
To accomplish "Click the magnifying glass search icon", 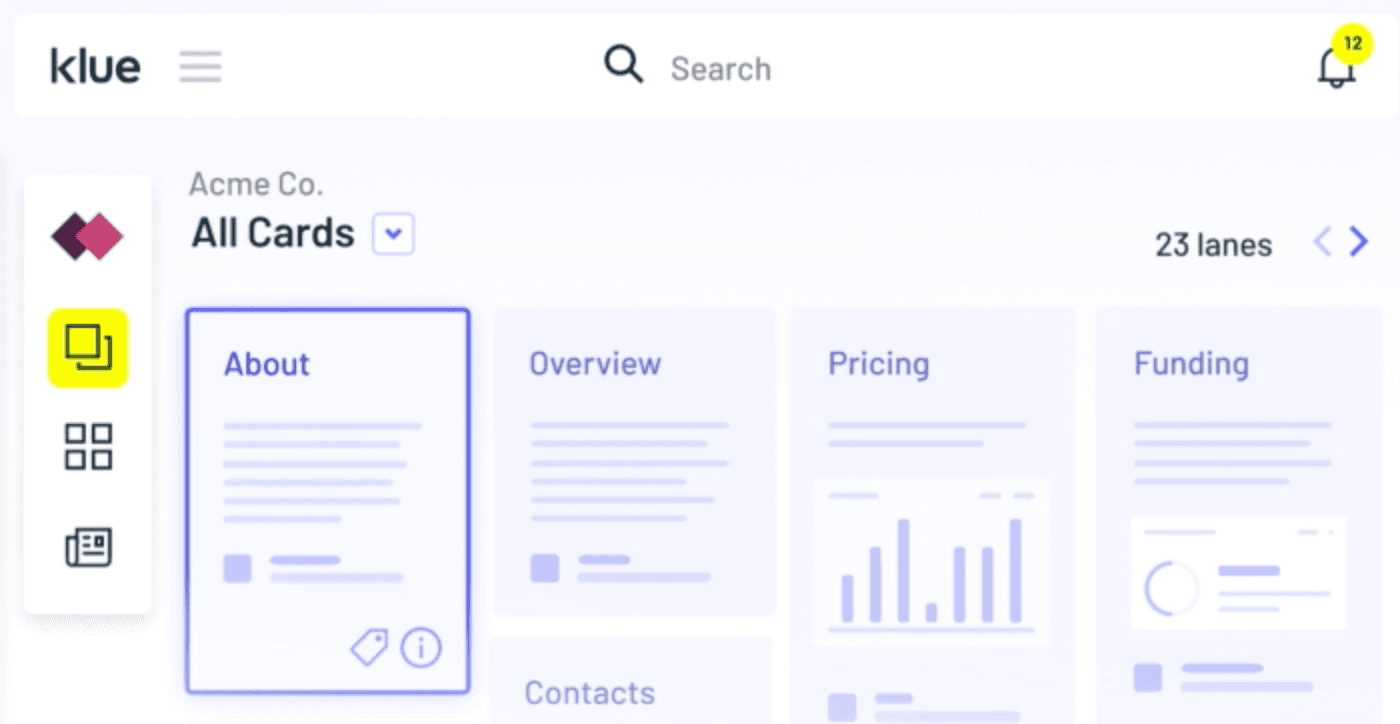I will pos(622,64).
